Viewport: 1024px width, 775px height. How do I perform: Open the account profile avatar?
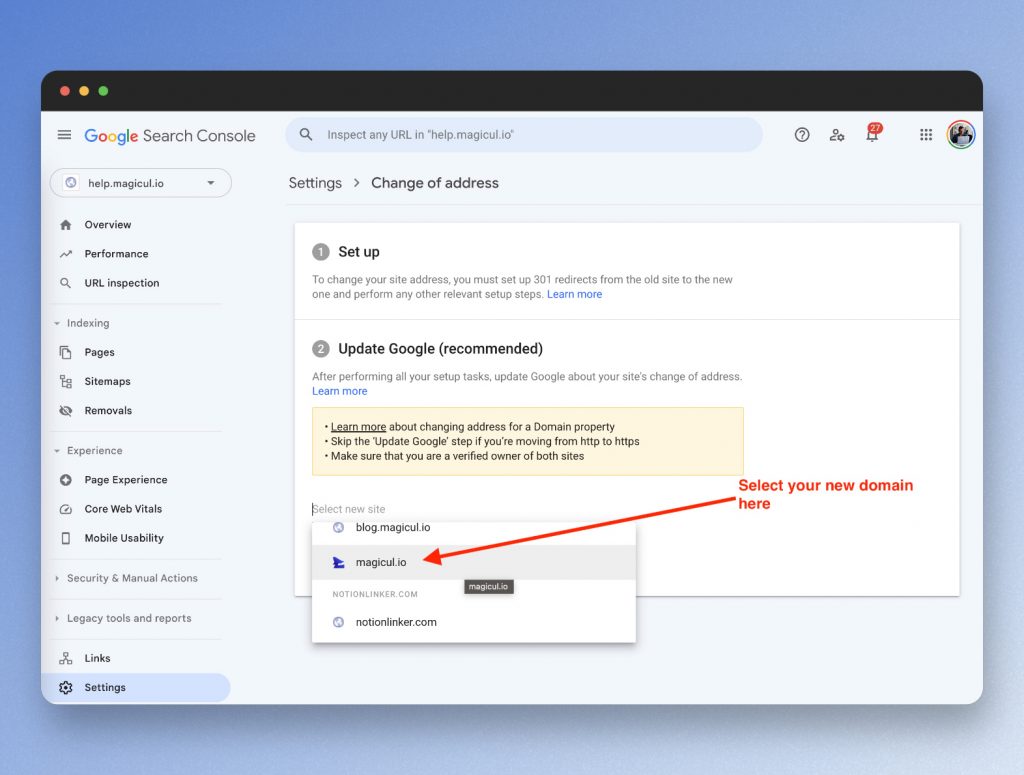[x=961, y=134]
